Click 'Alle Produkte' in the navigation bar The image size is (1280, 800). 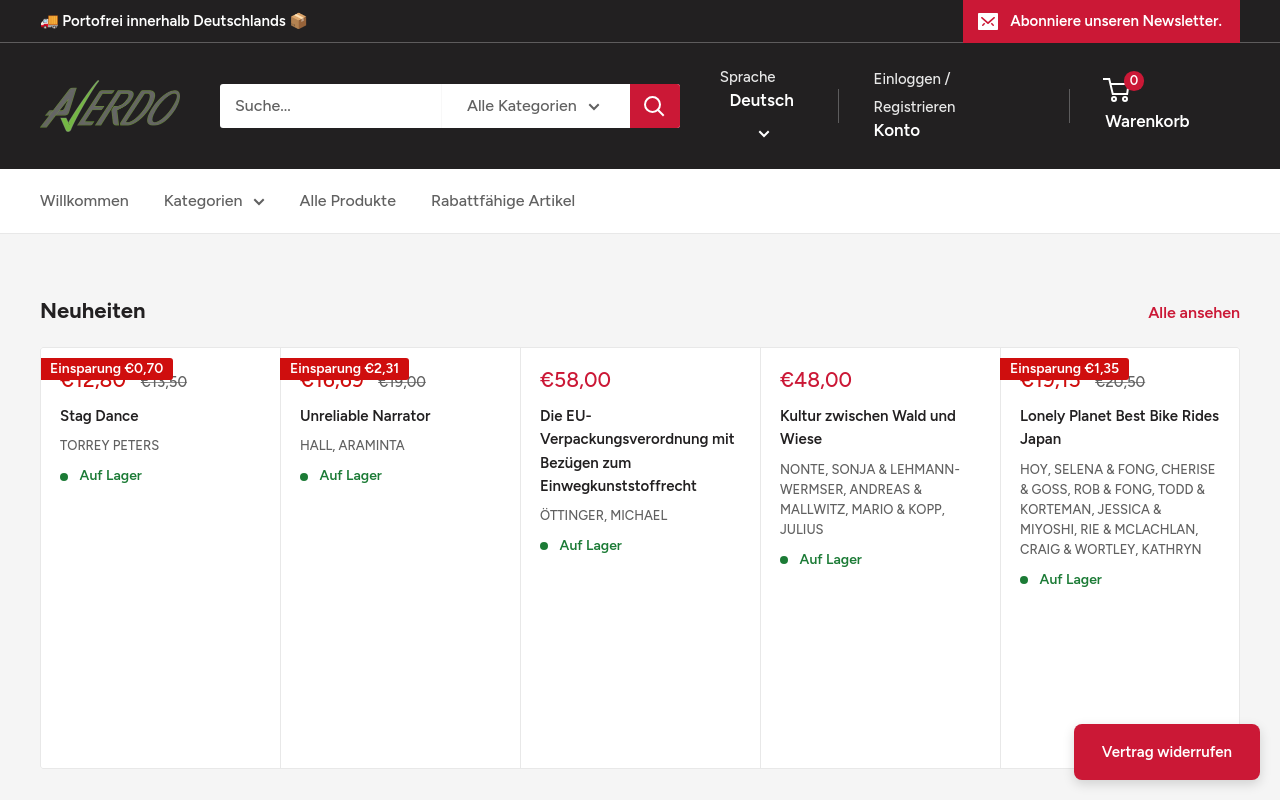coord(347,201)
